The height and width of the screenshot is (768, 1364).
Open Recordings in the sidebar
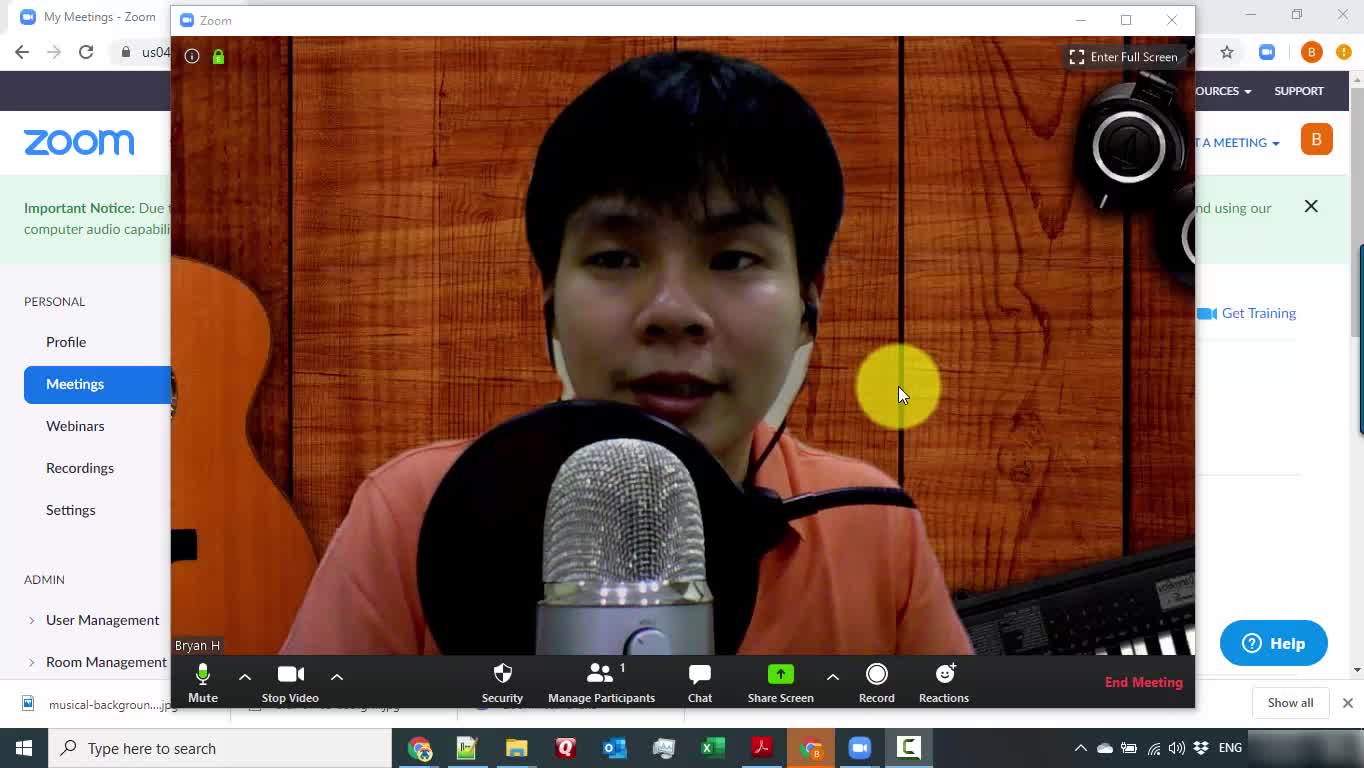[80, 468]
